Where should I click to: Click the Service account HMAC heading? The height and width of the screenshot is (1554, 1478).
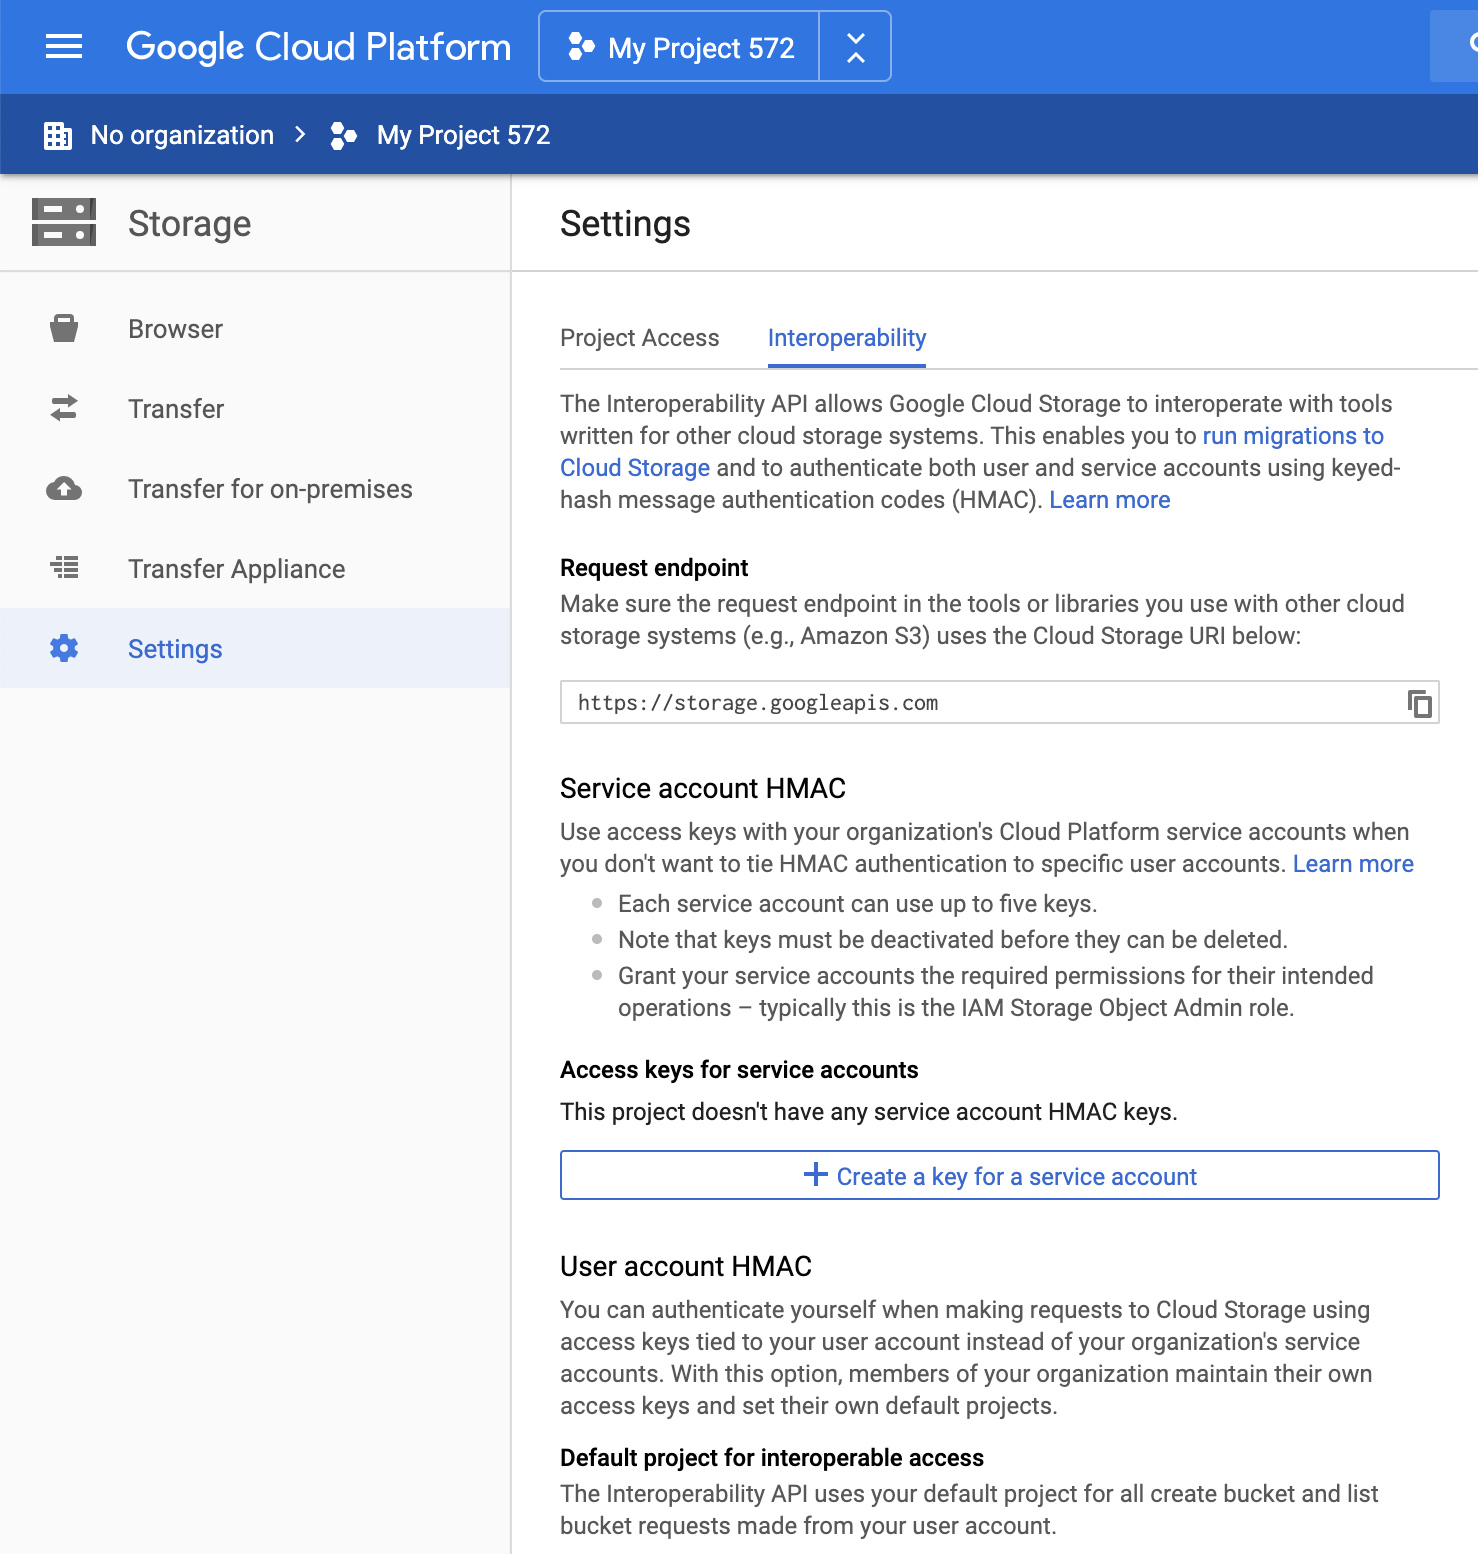[x=703, y=788]
